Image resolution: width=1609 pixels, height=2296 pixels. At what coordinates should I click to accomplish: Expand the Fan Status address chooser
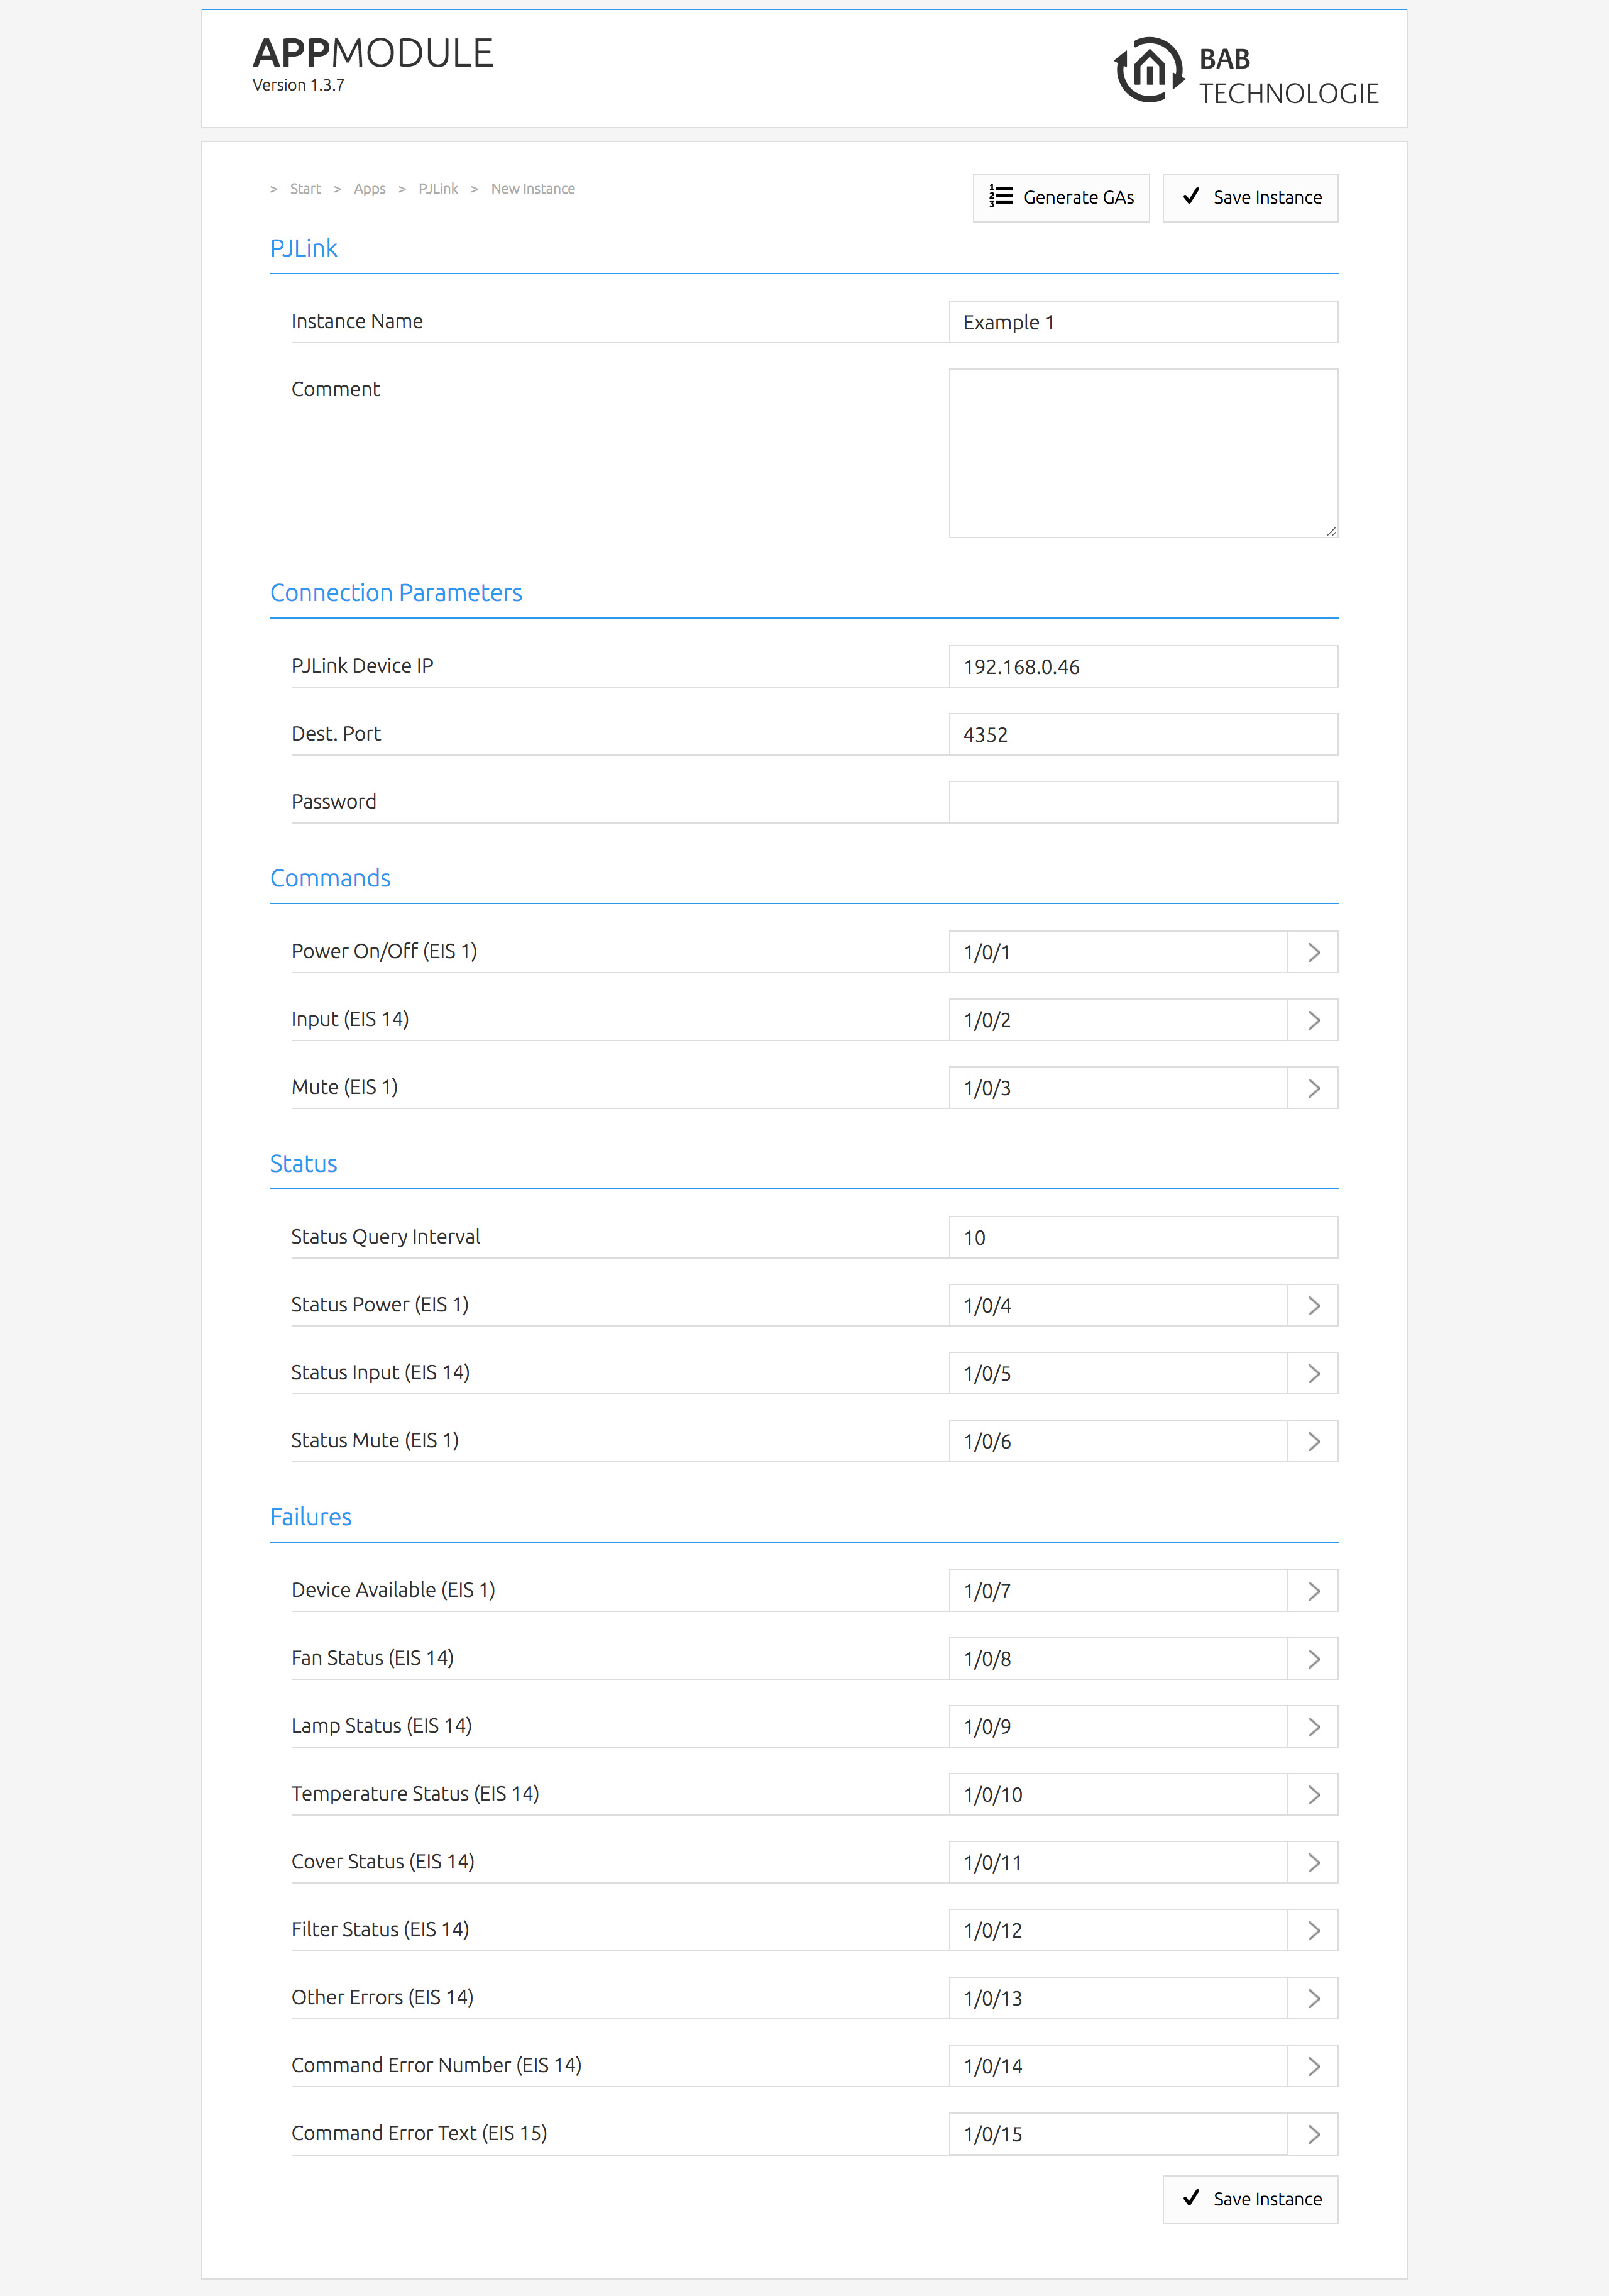(1313, 1659)
